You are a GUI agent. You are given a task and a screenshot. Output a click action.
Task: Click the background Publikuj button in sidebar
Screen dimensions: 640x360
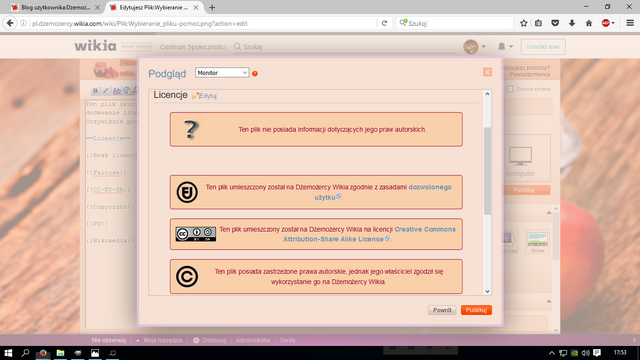click(524, 190)
